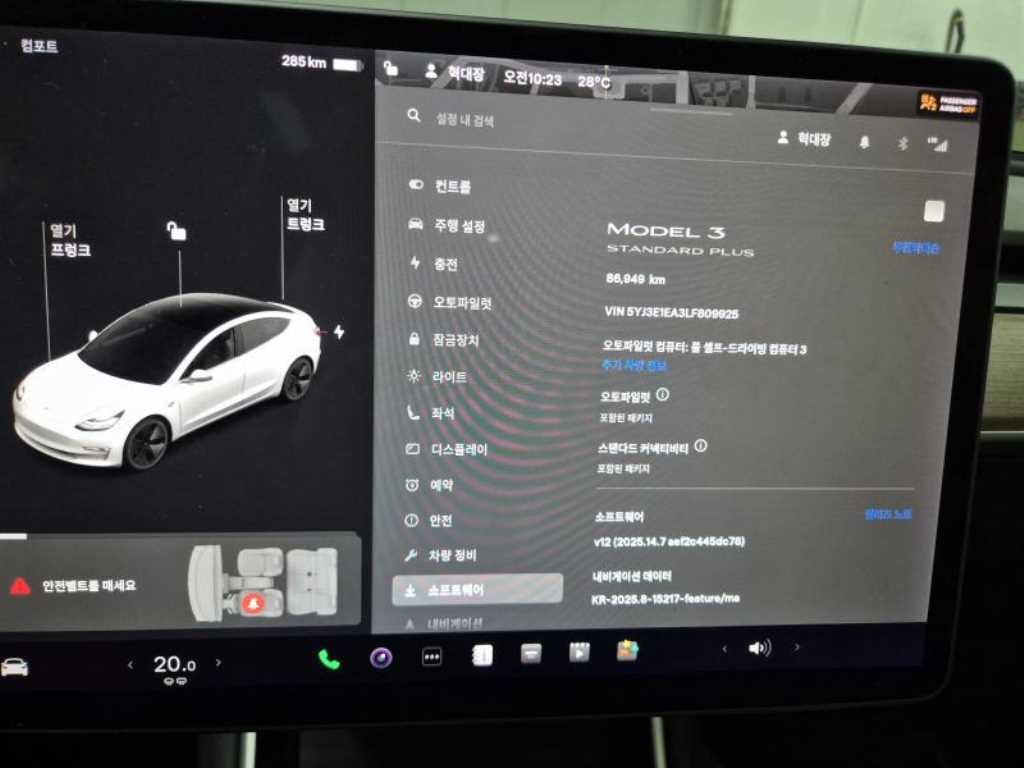Click the settings search field 설정 내 검색
This screenshot has height=768, width=1024.
tap(465, 120)
